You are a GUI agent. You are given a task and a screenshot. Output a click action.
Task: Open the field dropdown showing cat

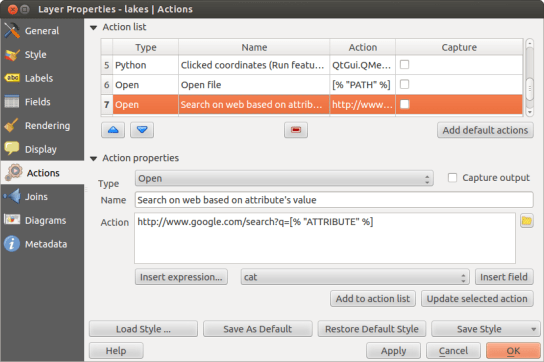click(x=355, y=277)
